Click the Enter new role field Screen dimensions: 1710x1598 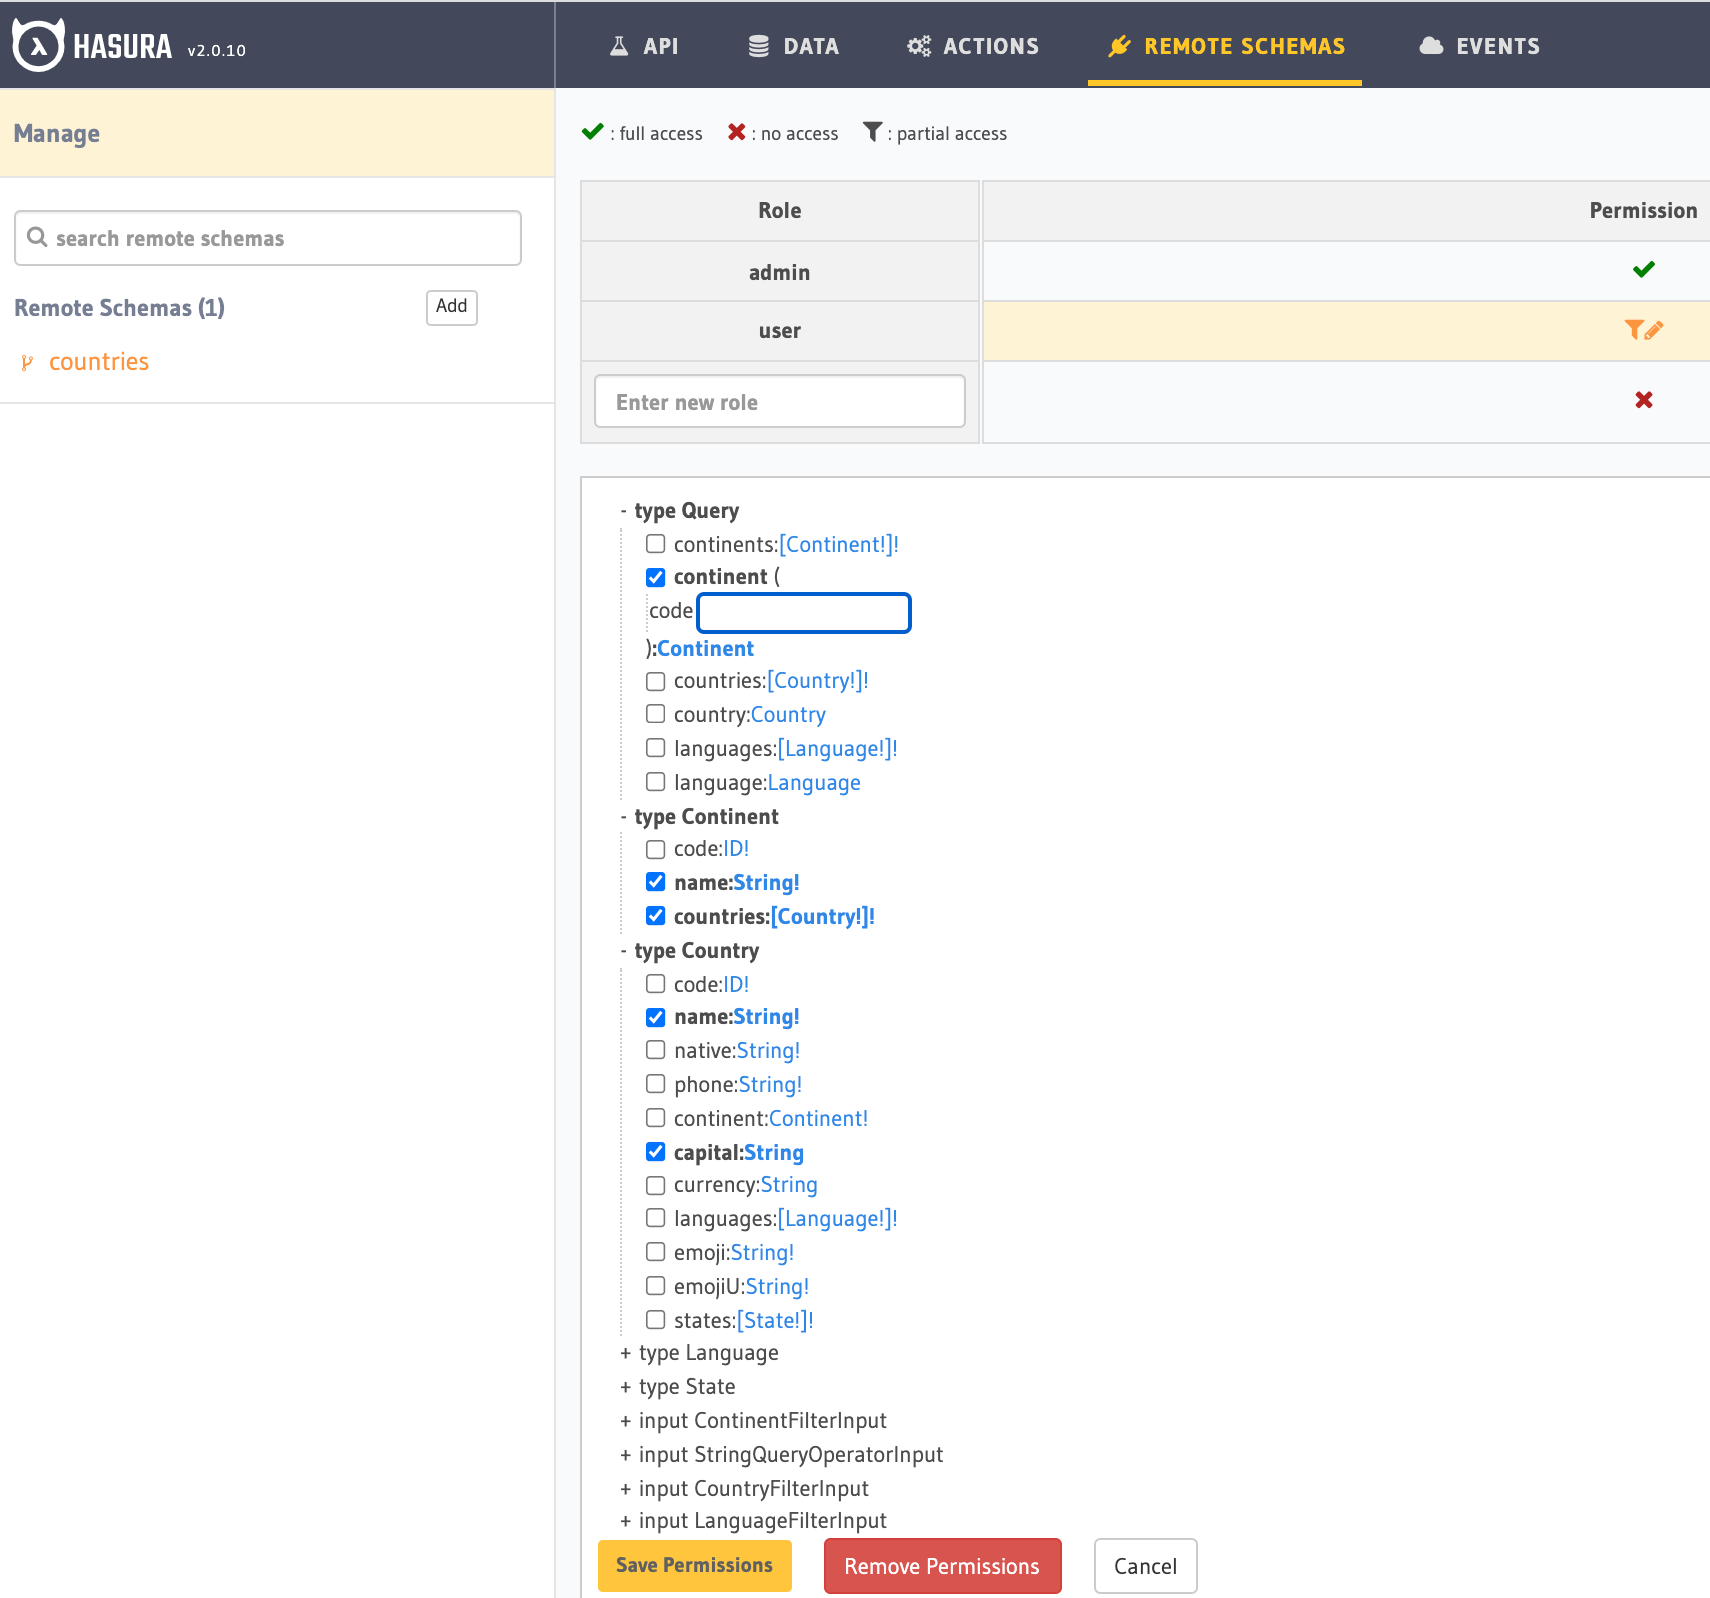coord(779,402)
